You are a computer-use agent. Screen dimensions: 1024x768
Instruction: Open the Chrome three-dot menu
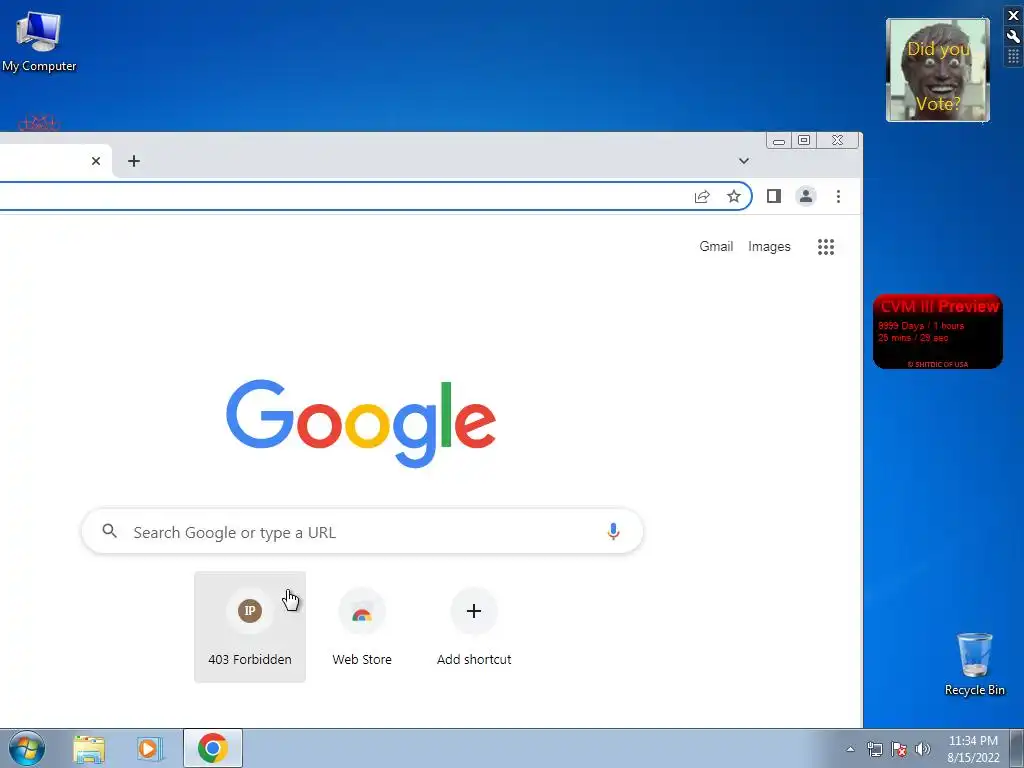839,197
